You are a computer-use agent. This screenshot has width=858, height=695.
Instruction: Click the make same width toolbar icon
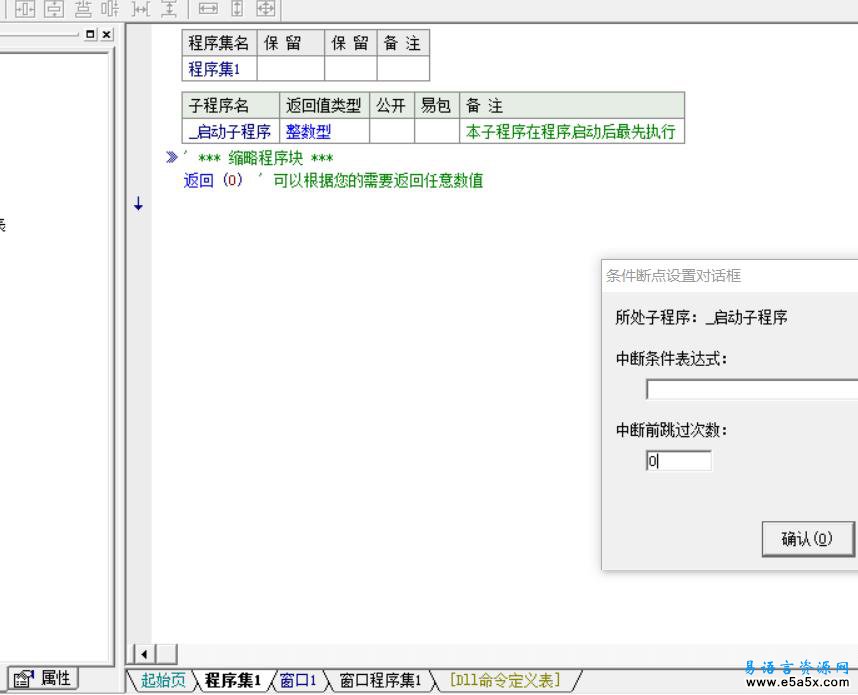[207, 8]
